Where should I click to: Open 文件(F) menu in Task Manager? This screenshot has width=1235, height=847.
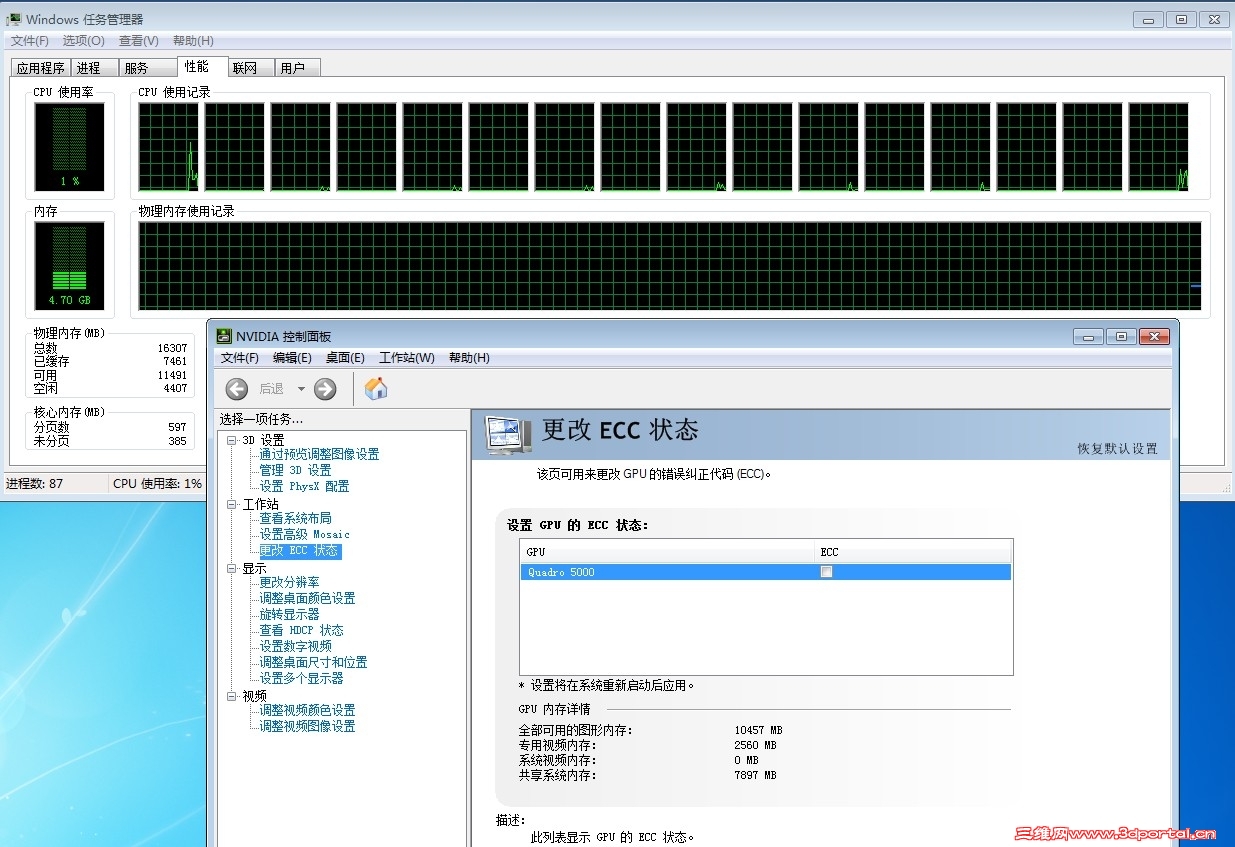coord(30,41)
